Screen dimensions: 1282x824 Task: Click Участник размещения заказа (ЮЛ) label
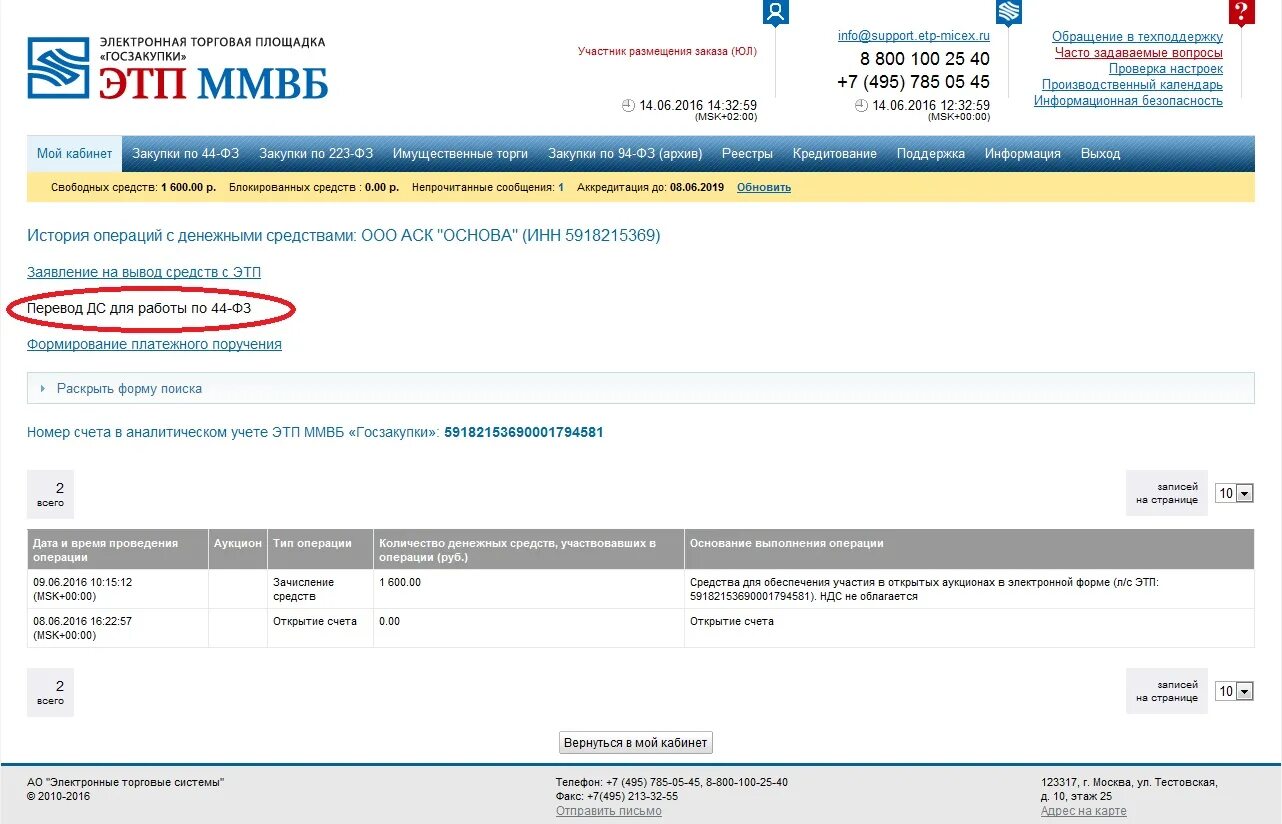click(667, 51)
